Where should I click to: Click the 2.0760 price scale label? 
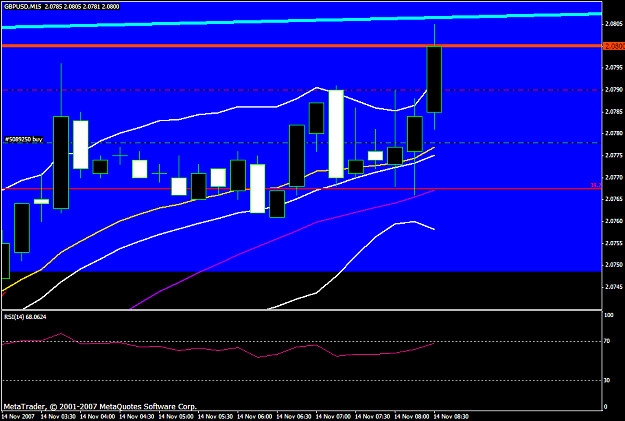[614, 221]
